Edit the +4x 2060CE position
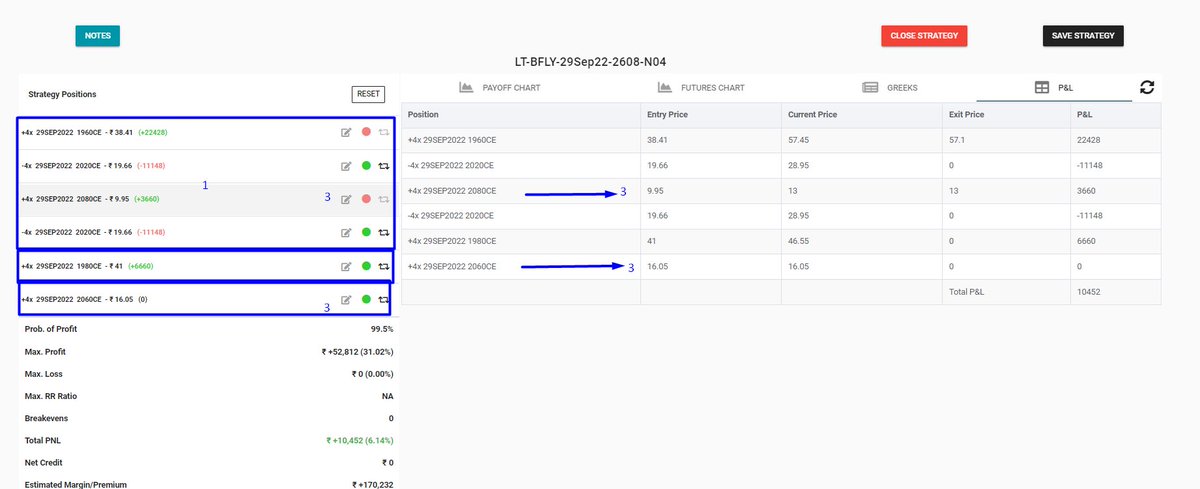Image resolution: width=1200 pixels, height=489 pixels. (x=346, y=299)
